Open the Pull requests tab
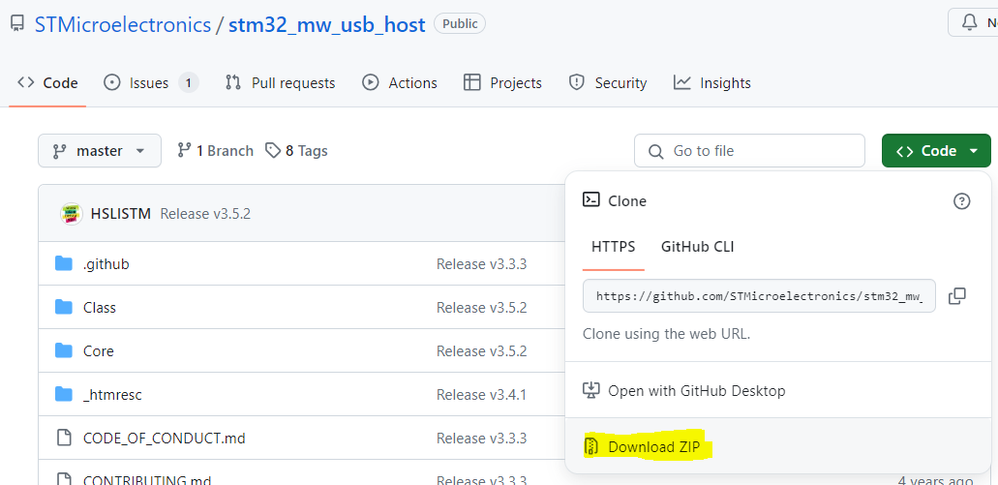The height and width of the screenshot is (485, 998). pyautogui.click(x=280, y=83)
